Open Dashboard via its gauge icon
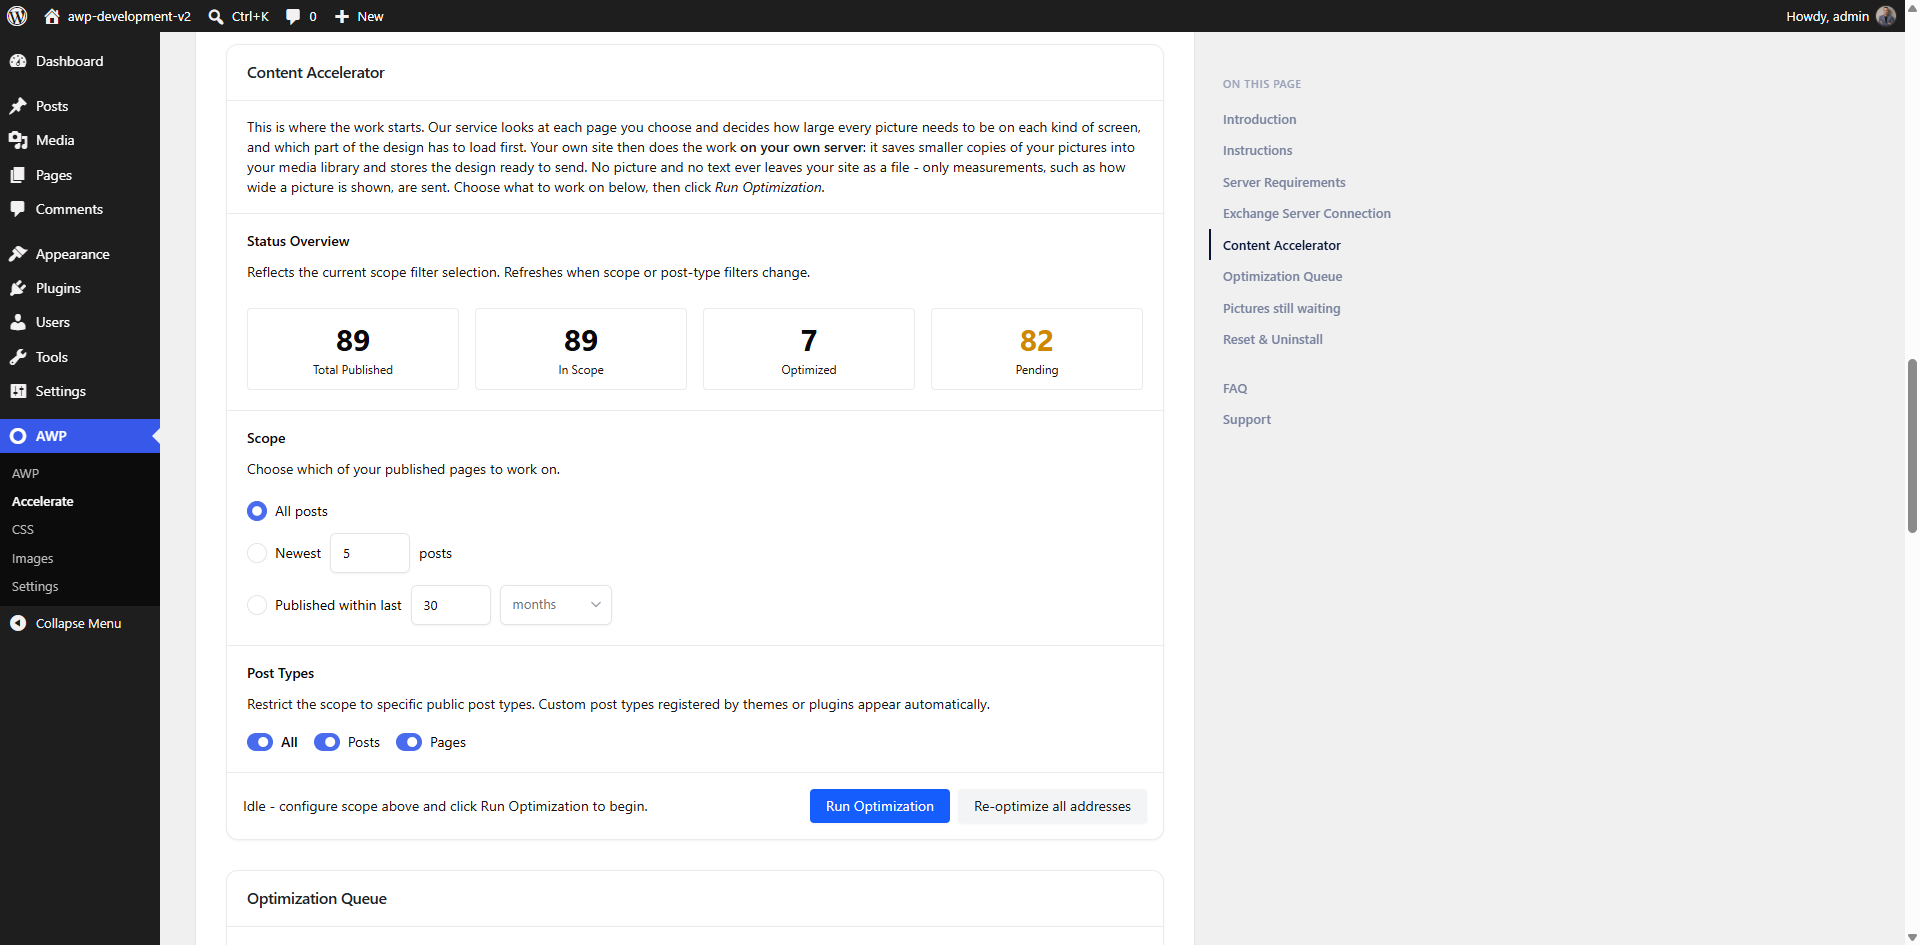 (x=18, y=61)
